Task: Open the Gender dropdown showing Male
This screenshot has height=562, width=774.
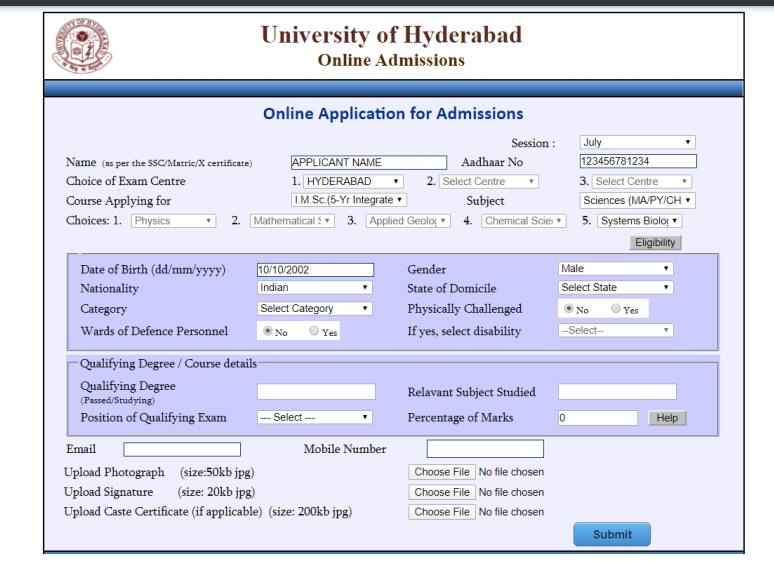Action: (x=615, y=269)
